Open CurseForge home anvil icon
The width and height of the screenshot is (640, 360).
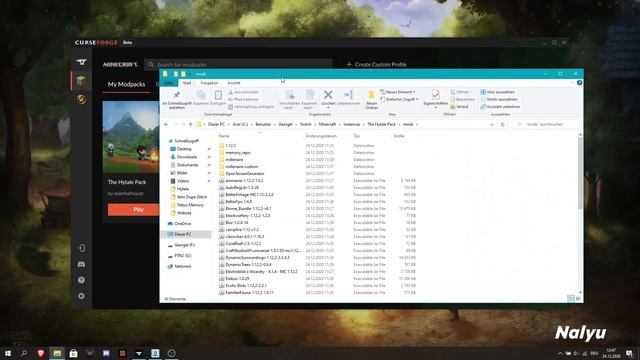(81, 62)
